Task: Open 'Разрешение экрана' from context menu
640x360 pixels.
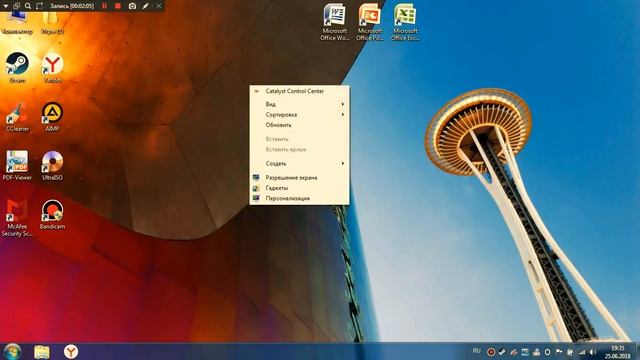Action: point(299,178)
